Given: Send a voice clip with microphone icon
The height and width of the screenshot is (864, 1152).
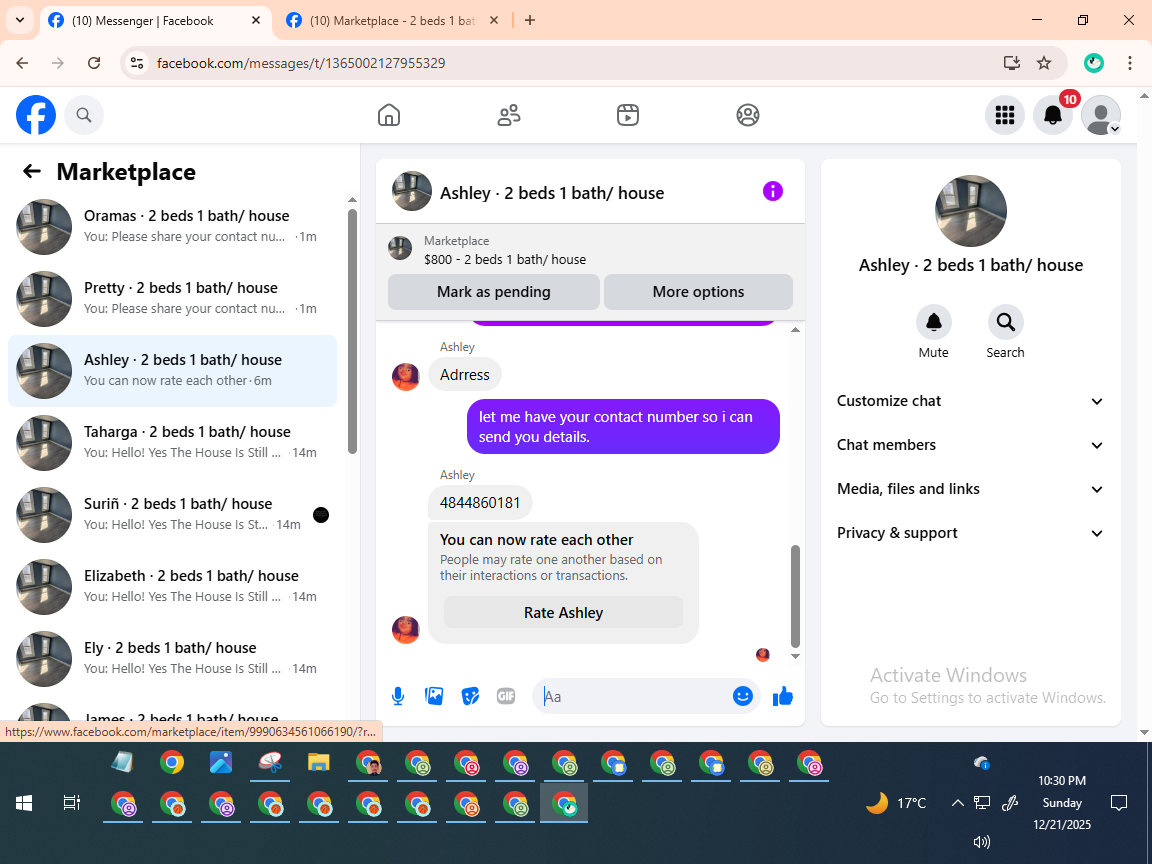Looking at the screenshot, I should coord(397,696).
